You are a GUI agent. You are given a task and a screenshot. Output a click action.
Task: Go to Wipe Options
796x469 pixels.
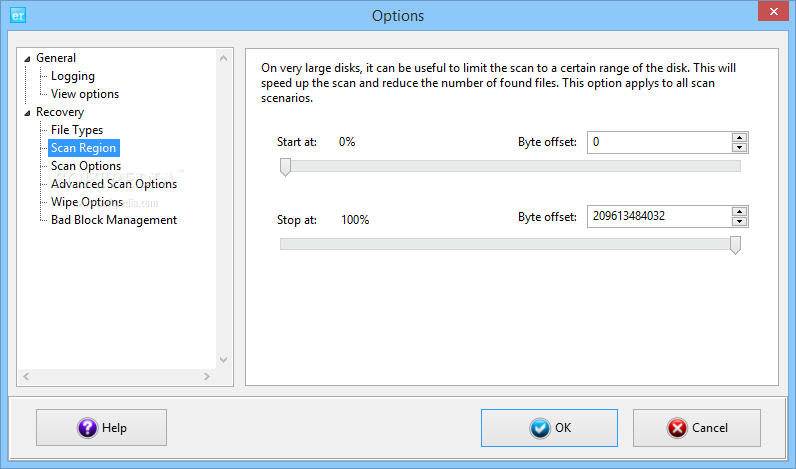(x=87, y=202)
